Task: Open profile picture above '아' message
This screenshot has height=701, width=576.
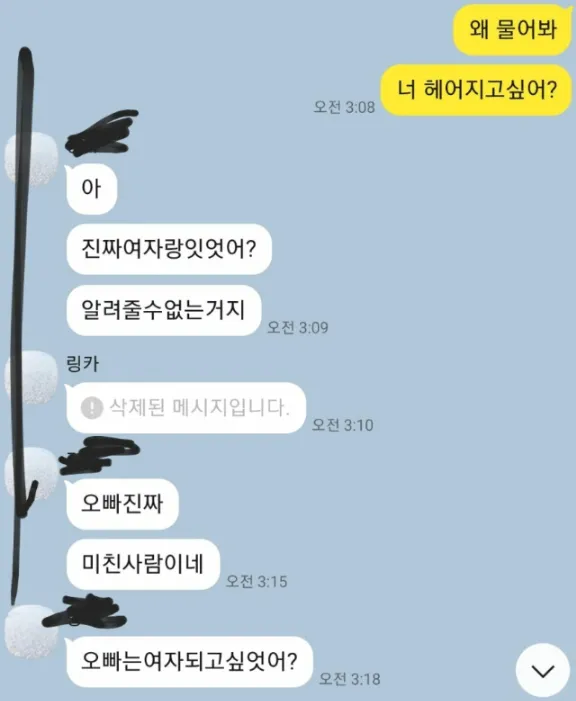Action: coord(31,160)
